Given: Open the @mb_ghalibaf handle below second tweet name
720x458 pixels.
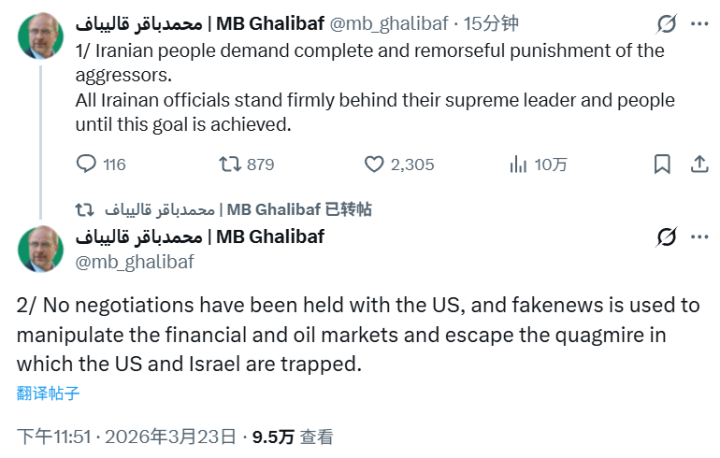Looking at the screenshot, I should coord(134,262).
